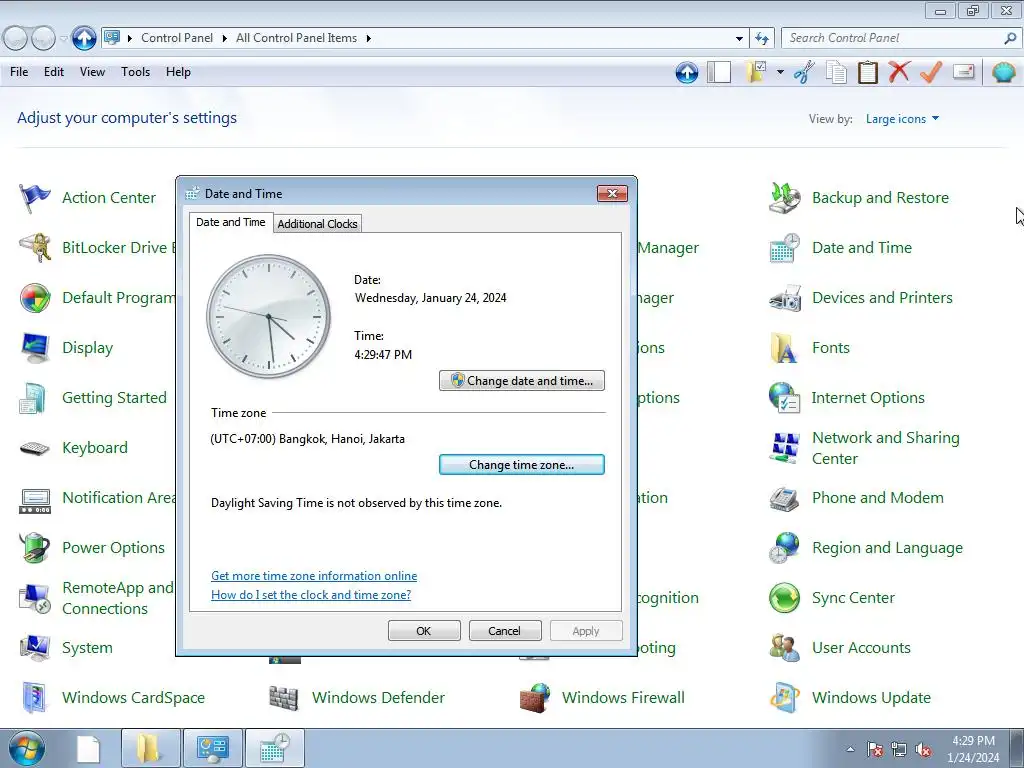
Task: Open the Edit menu
Action: pos(54,72)
